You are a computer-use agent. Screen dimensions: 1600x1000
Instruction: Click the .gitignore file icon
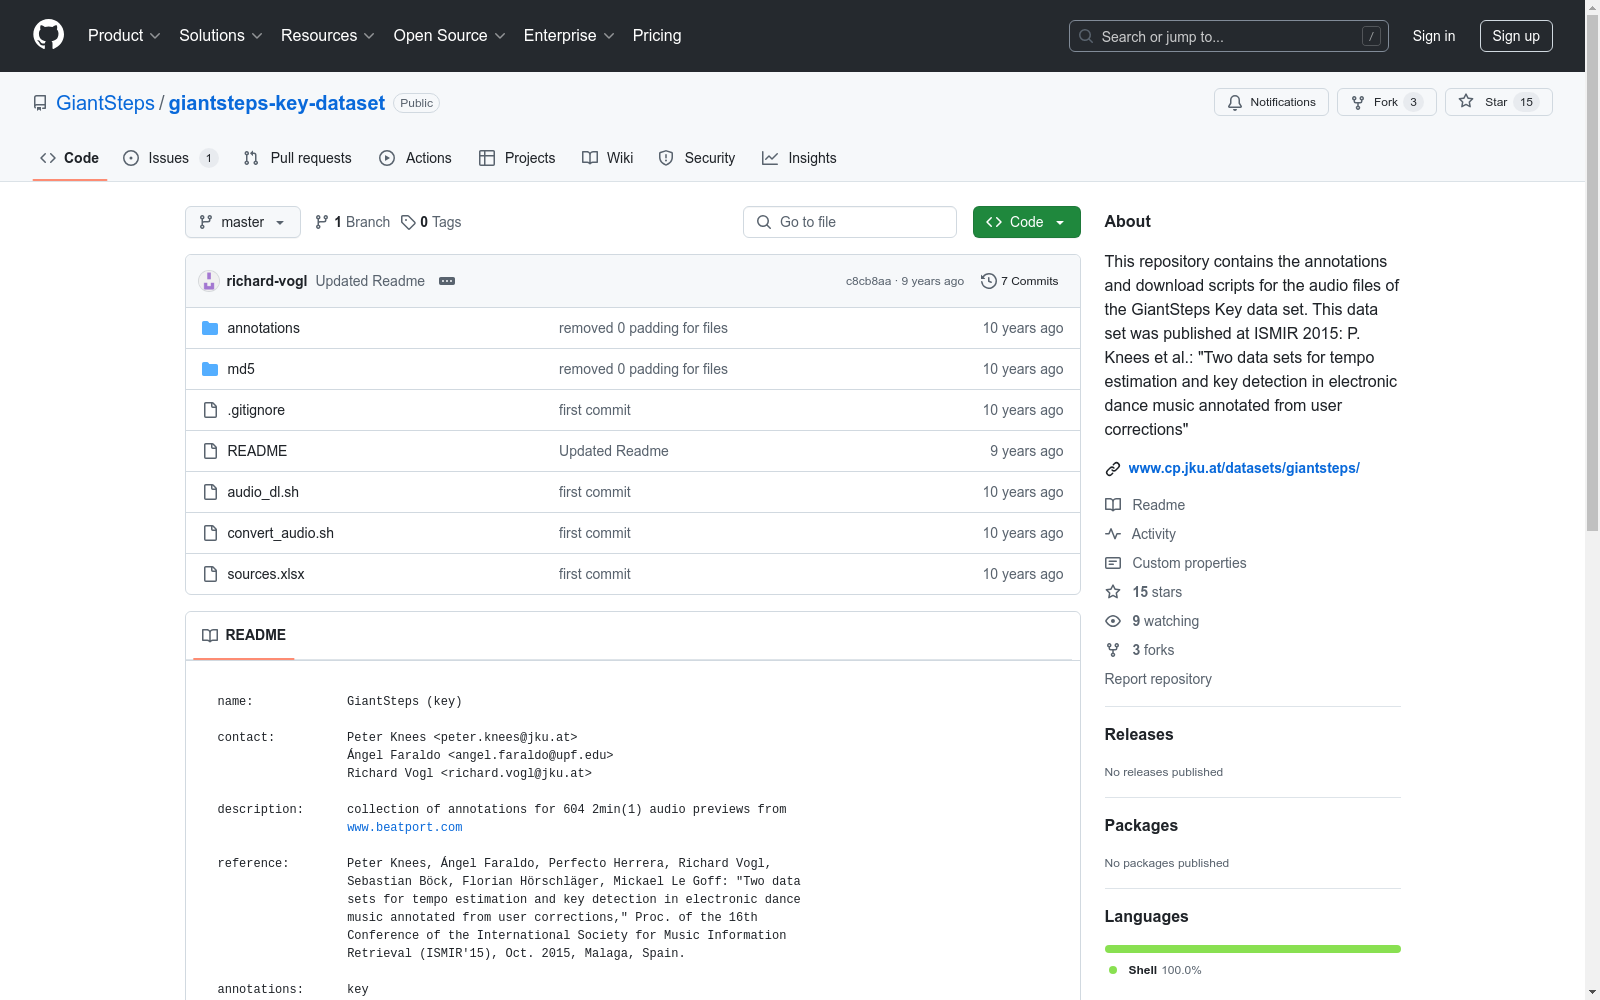pos(210,410)
